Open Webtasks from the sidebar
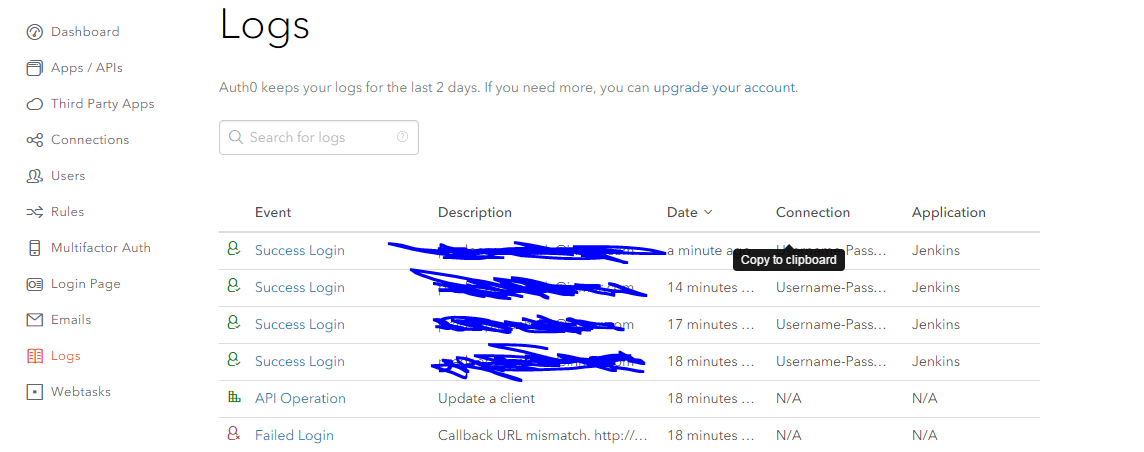This screenshot has width=1144, height=452. click(81, 391)
